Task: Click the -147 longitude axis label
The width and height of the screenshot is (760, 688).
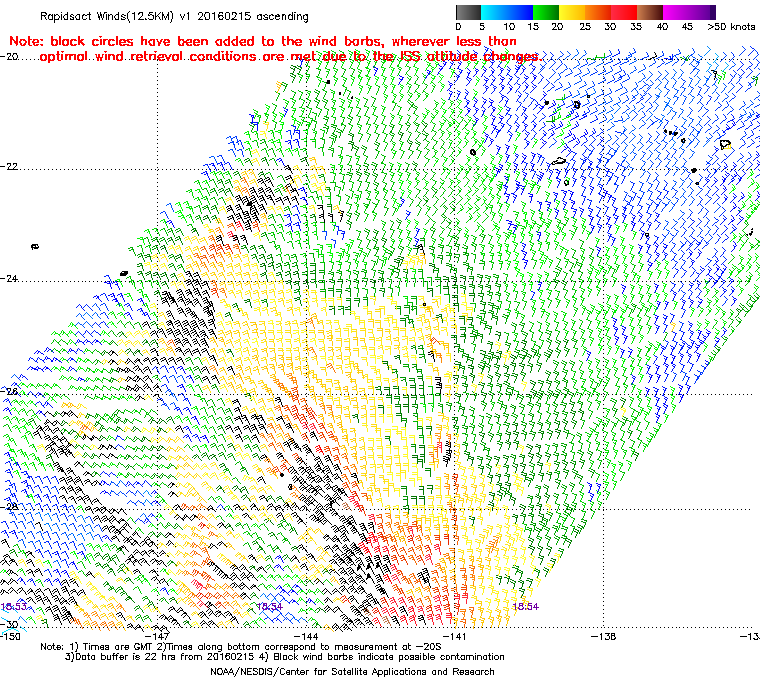Action: [x=158, y=636]
